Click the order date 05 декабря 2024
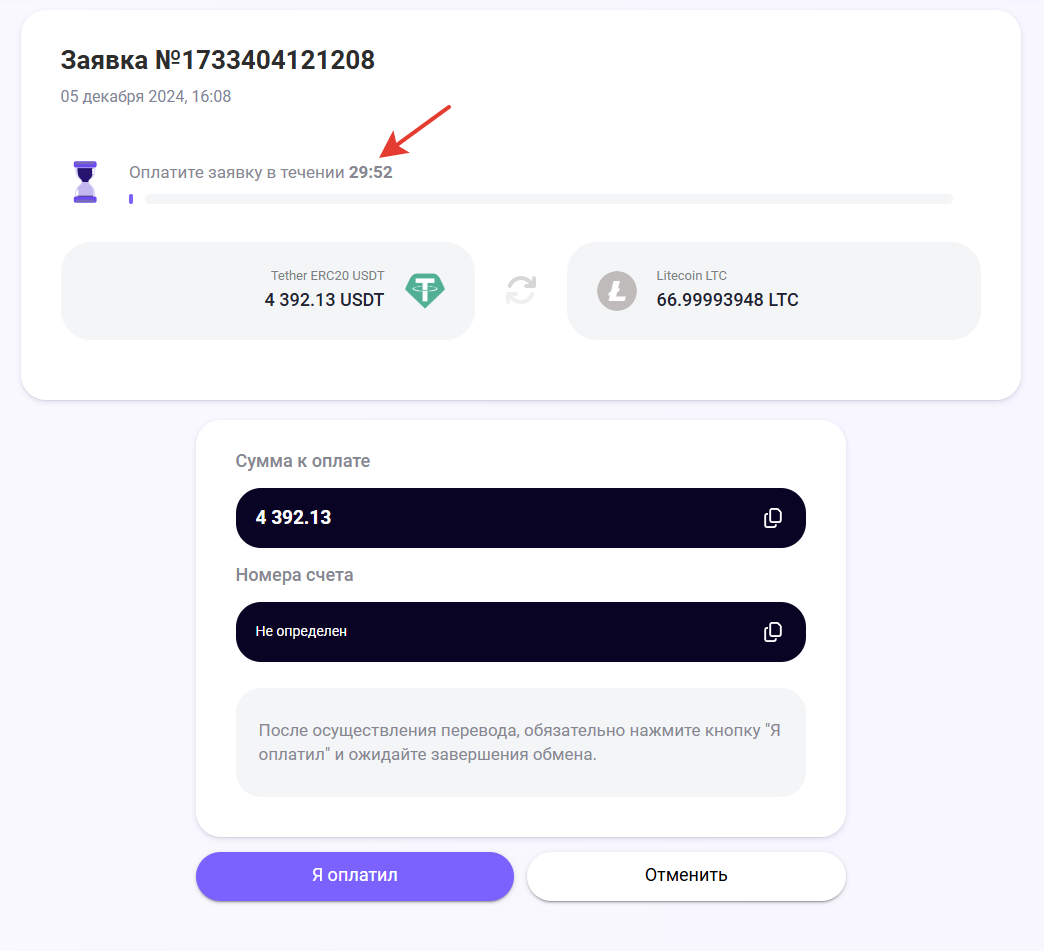This screenshot has height=951, width=1044. [146, 97]
